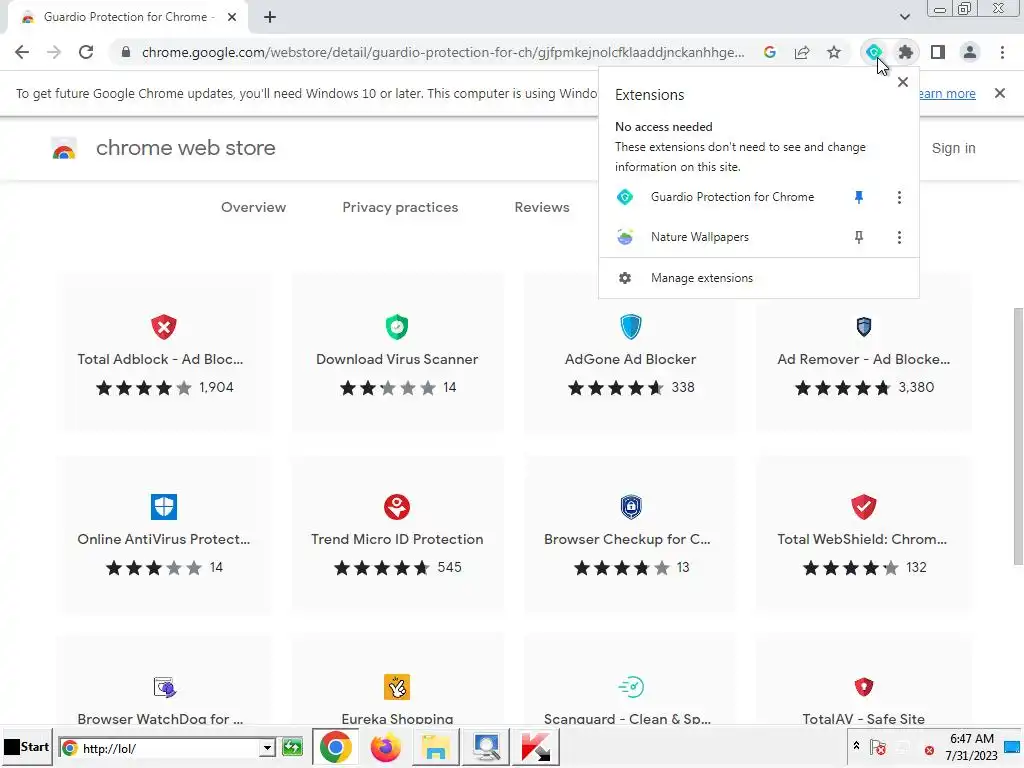
Task: Click the 1,904 rating count on Total Adblock
Action: point(216,388)
